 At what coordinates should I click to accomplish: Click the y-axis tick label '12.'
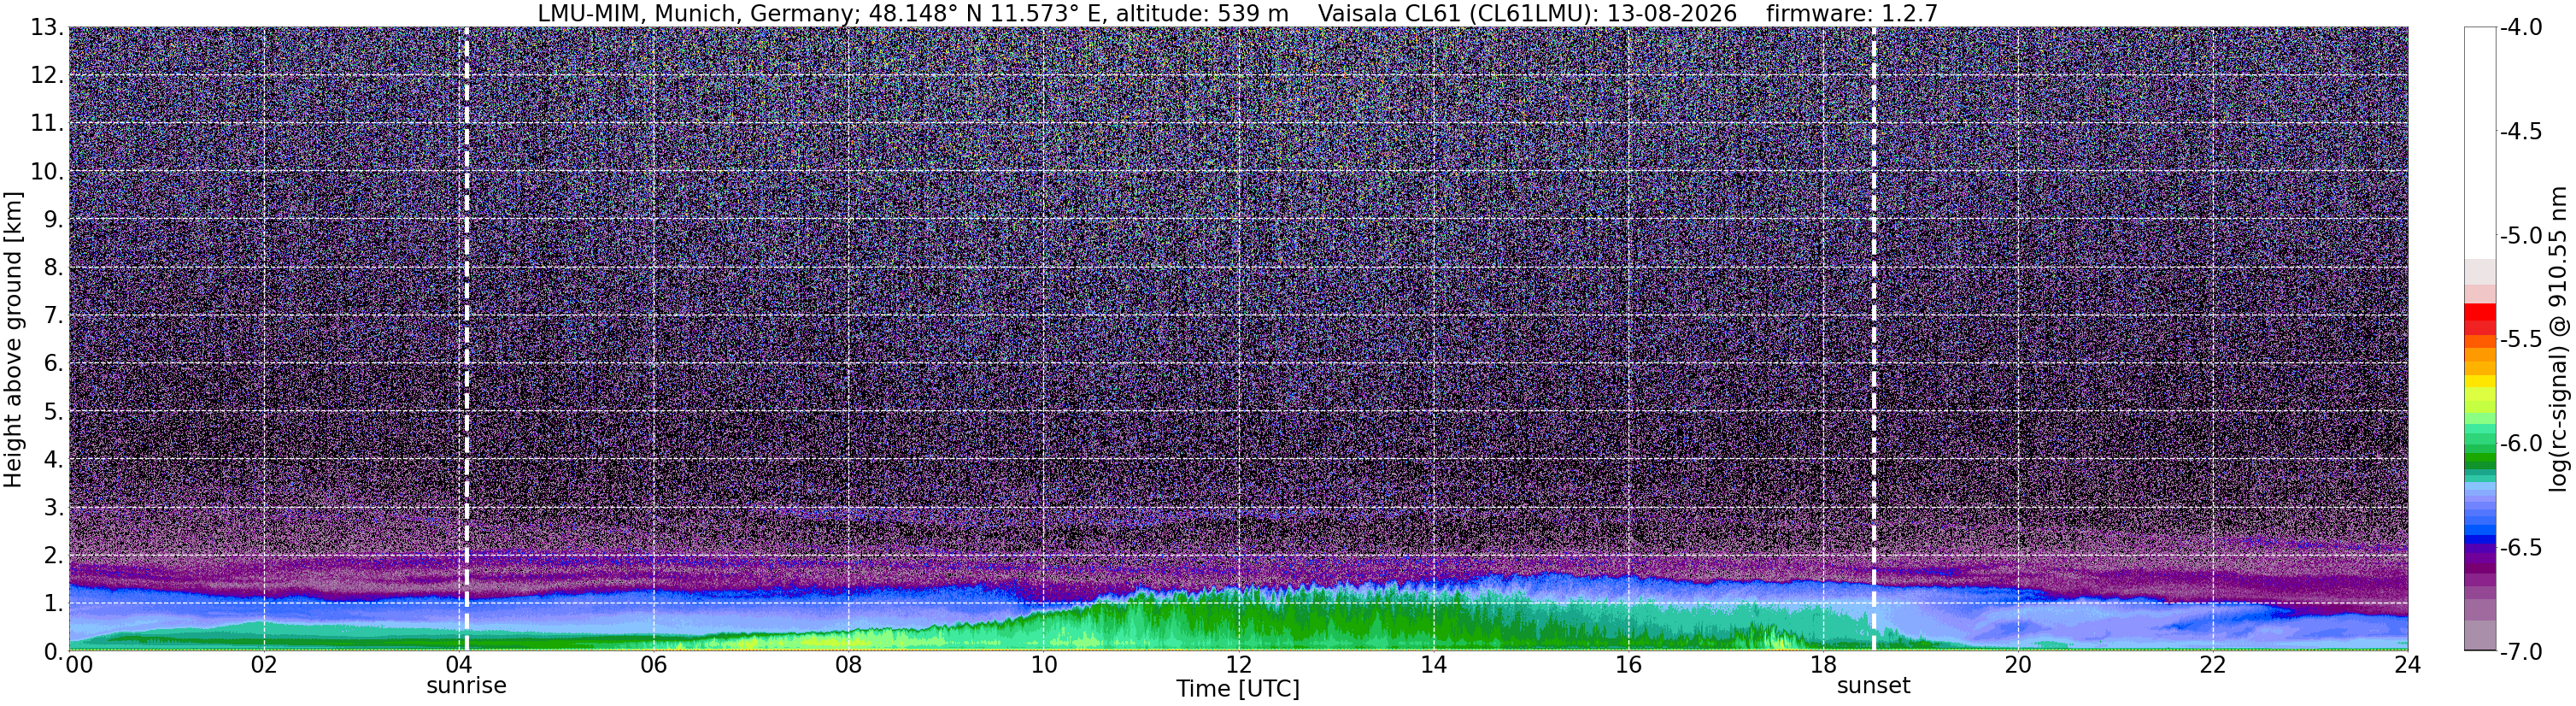[48, 75]
